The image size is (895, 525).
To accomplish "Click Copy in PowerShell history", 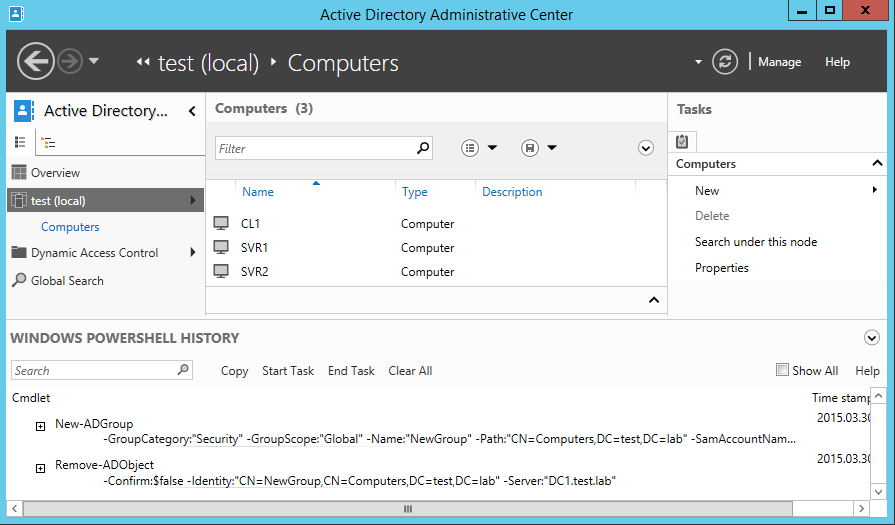I will coord(234,371).
